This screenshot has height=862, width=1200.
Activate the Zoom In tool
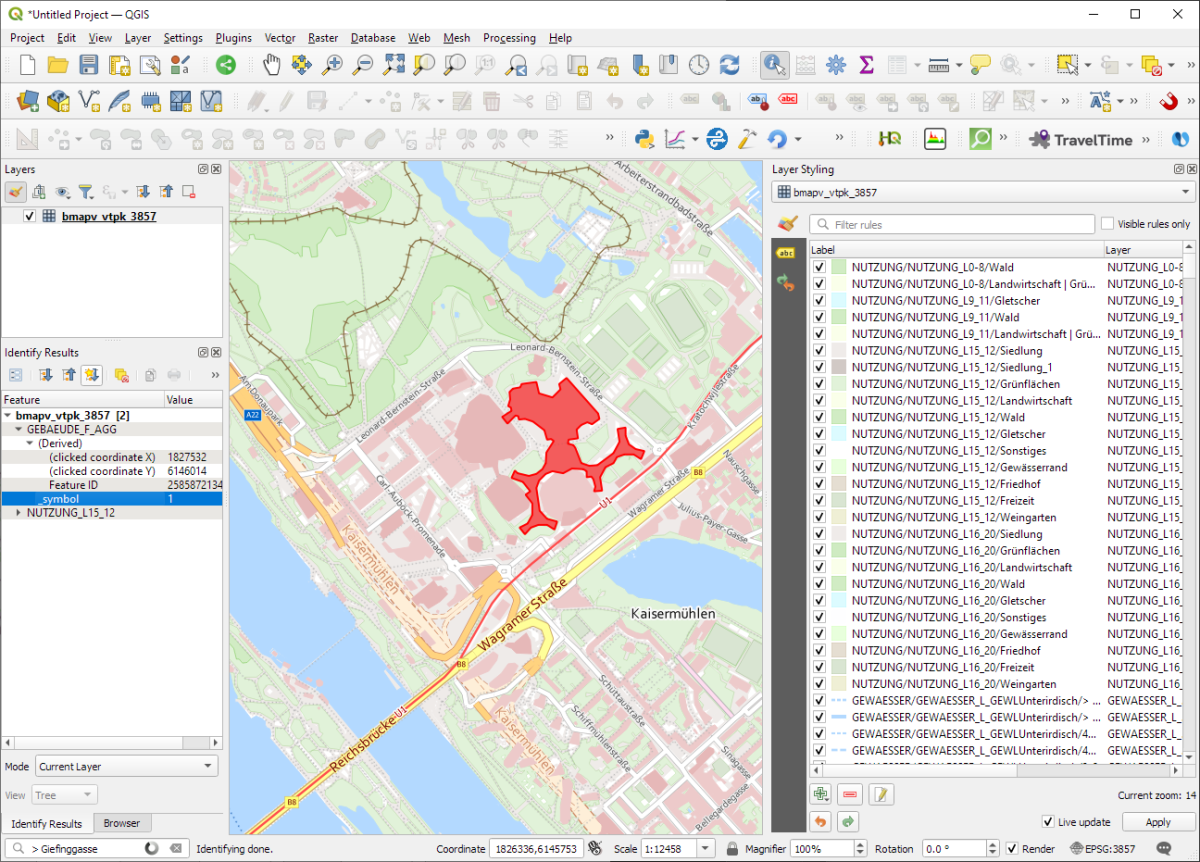330,64
